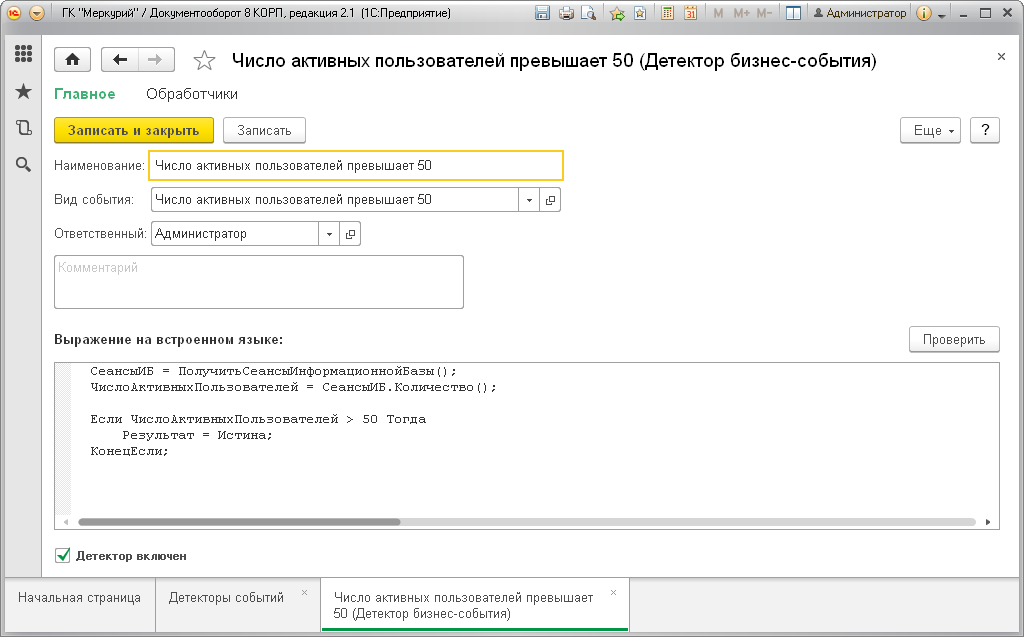Click the search magnifier in sidebar
Screen dimensions: 1024x637
[24, 165]
